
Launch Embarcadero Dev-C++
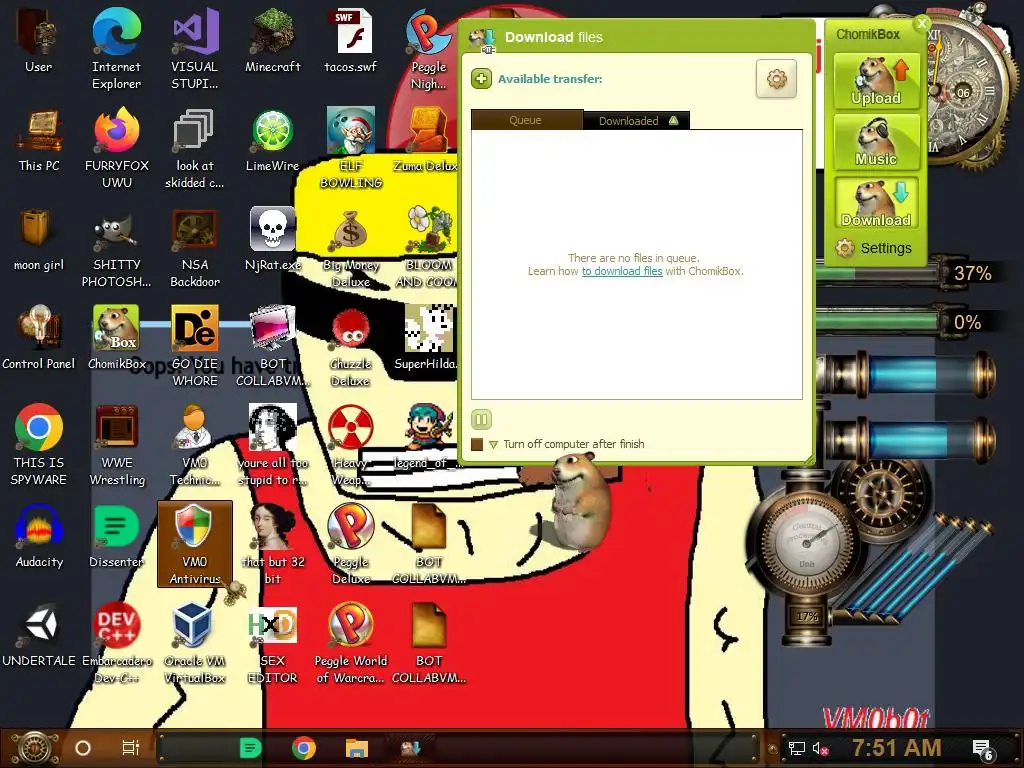(x=116, y=643)
